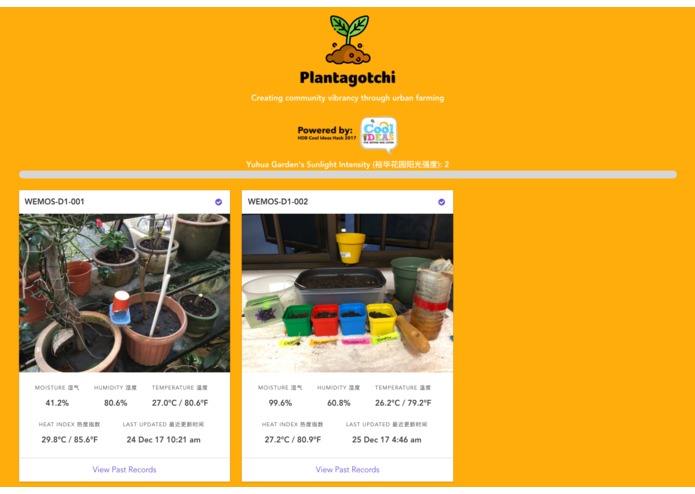Click the 41.2% moisture reading

coord(57,403)
